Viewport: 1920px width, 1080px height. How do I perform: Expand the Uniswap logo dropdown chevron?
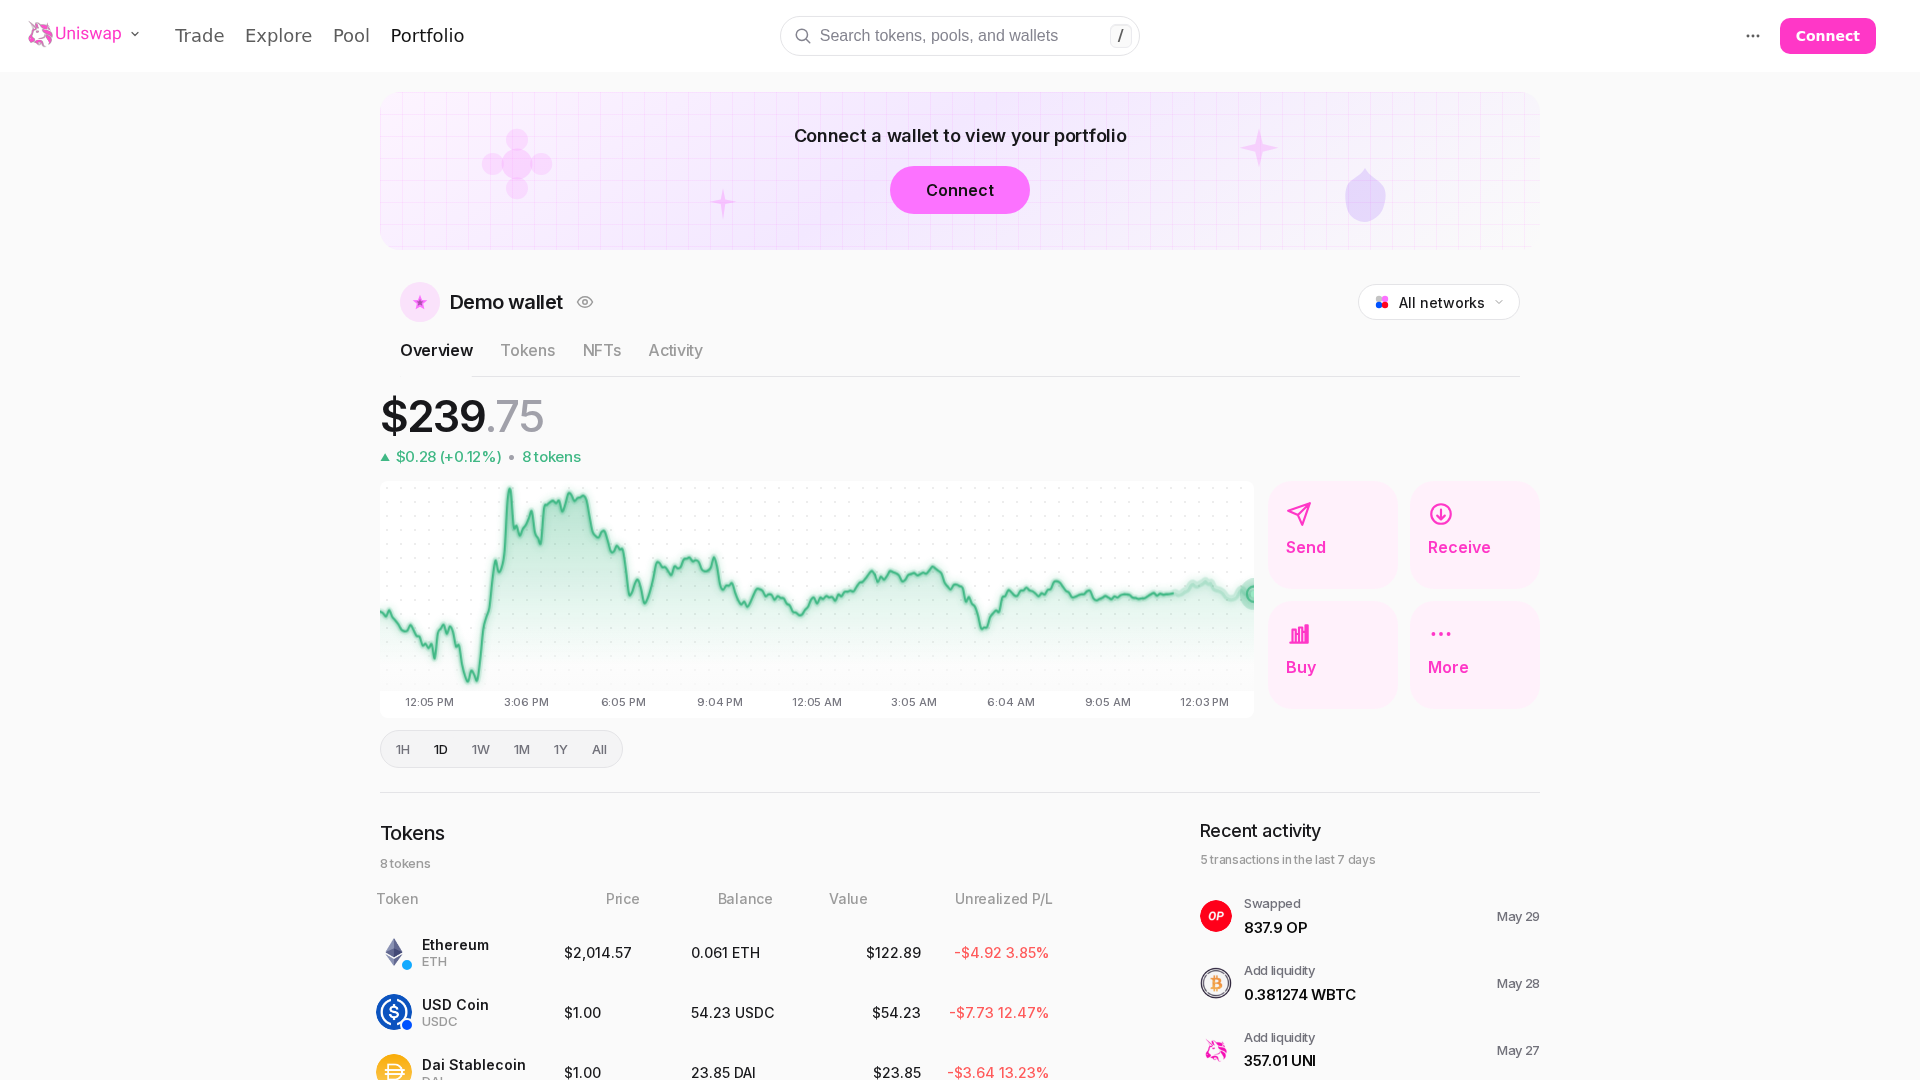135,34
